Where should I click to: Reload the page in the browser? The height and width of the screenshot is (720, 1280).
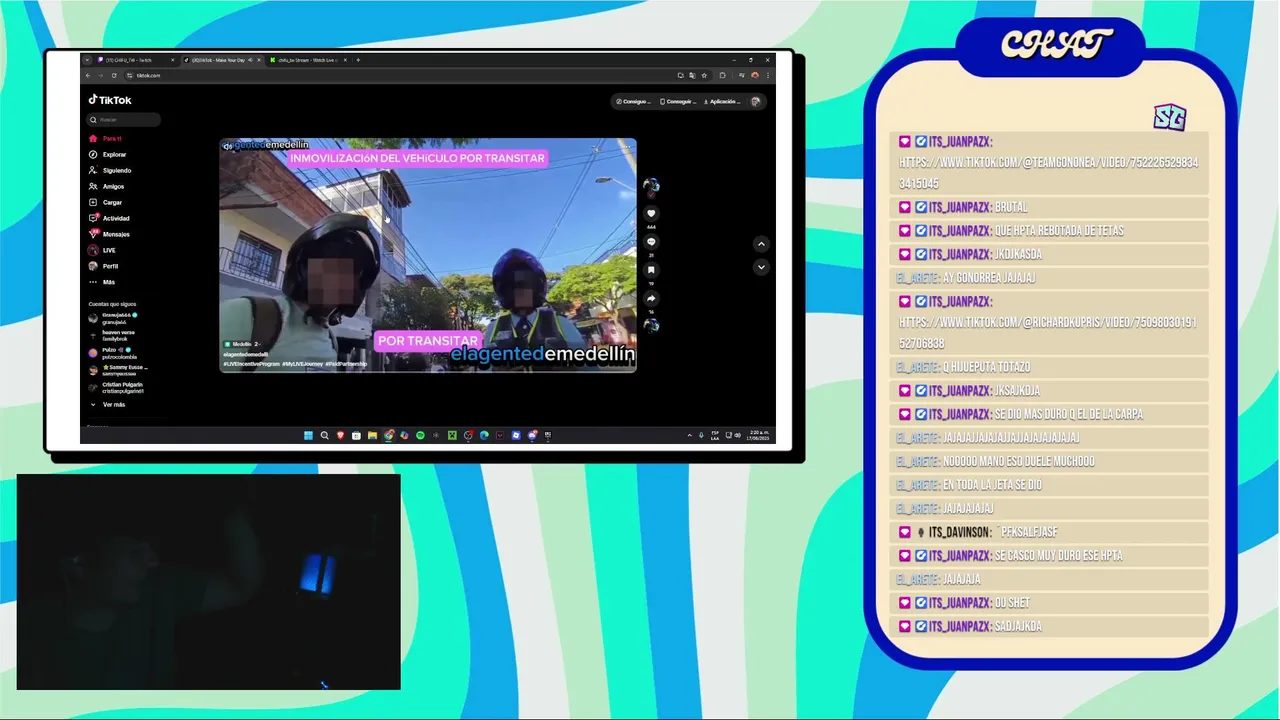point(113,75)
